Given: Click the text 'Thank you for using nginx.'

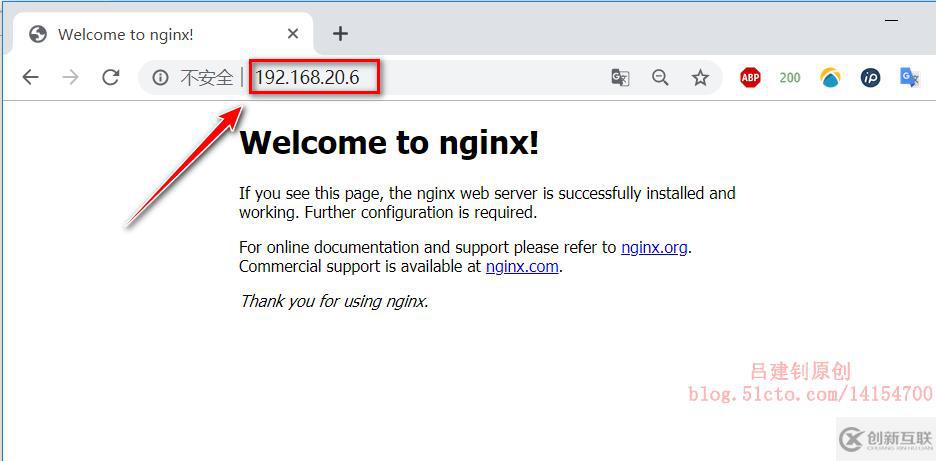Looking at the screenshot, I should click(x=334, y=301).
